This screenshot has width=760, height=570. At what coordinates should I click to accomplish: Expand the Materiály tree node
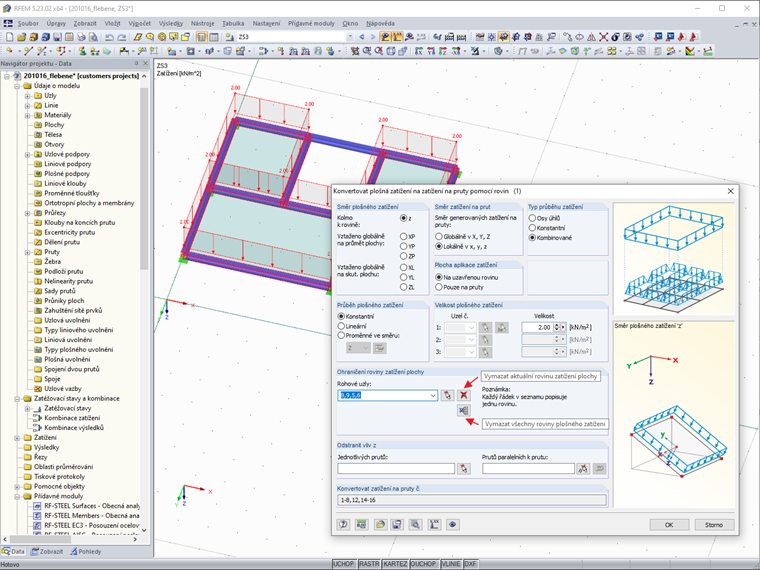coord(28,115)
